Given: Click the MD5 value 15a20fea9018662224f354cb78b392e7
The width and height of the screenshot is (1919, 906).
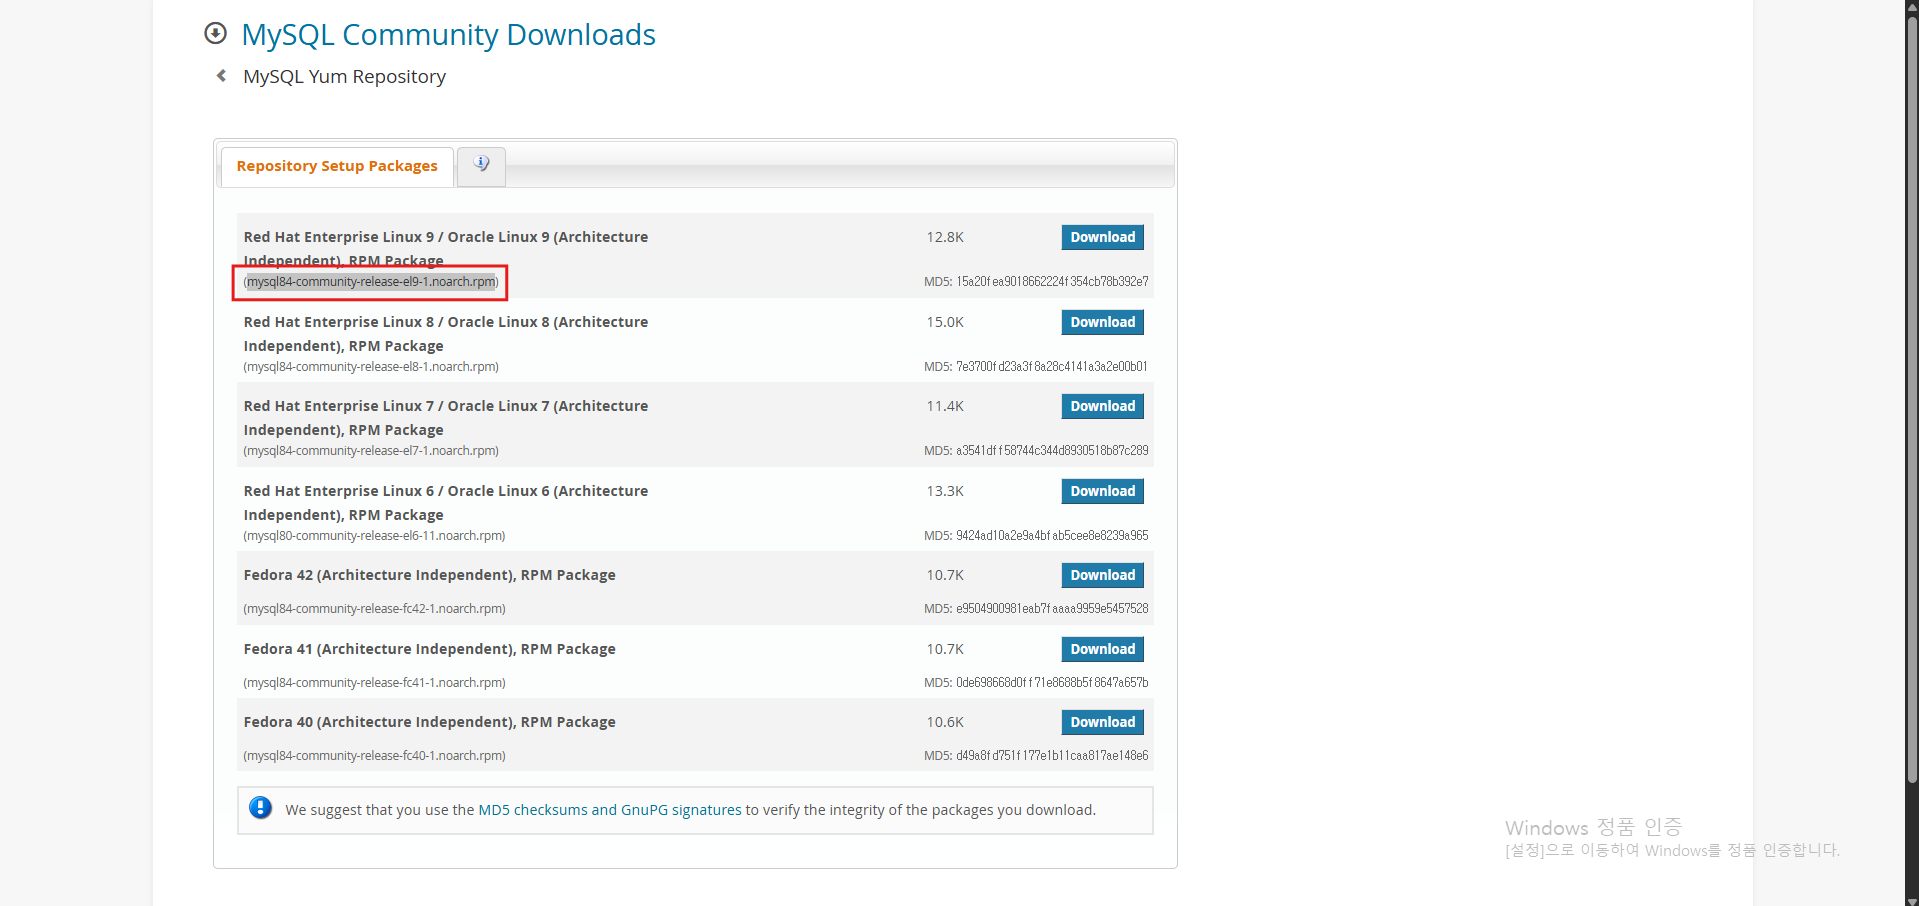Looking at the screenshot, I should 1052,282.
